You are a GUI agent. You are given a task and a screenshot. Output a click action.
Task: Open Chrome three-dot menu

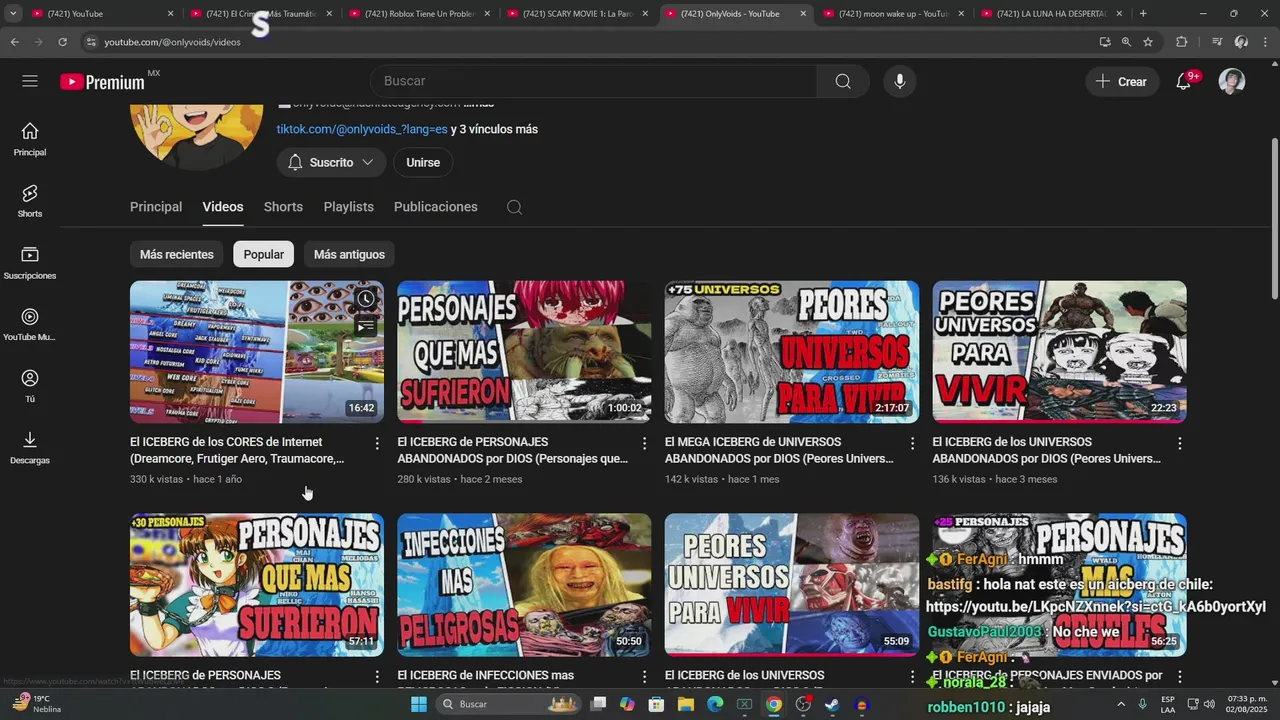(x=1266, y=42)
